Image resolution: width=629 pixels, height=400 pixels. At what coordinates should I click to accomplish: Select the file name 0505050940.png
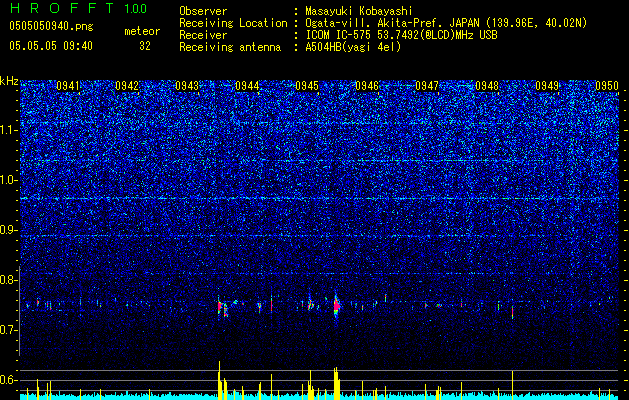coord(51,27)
